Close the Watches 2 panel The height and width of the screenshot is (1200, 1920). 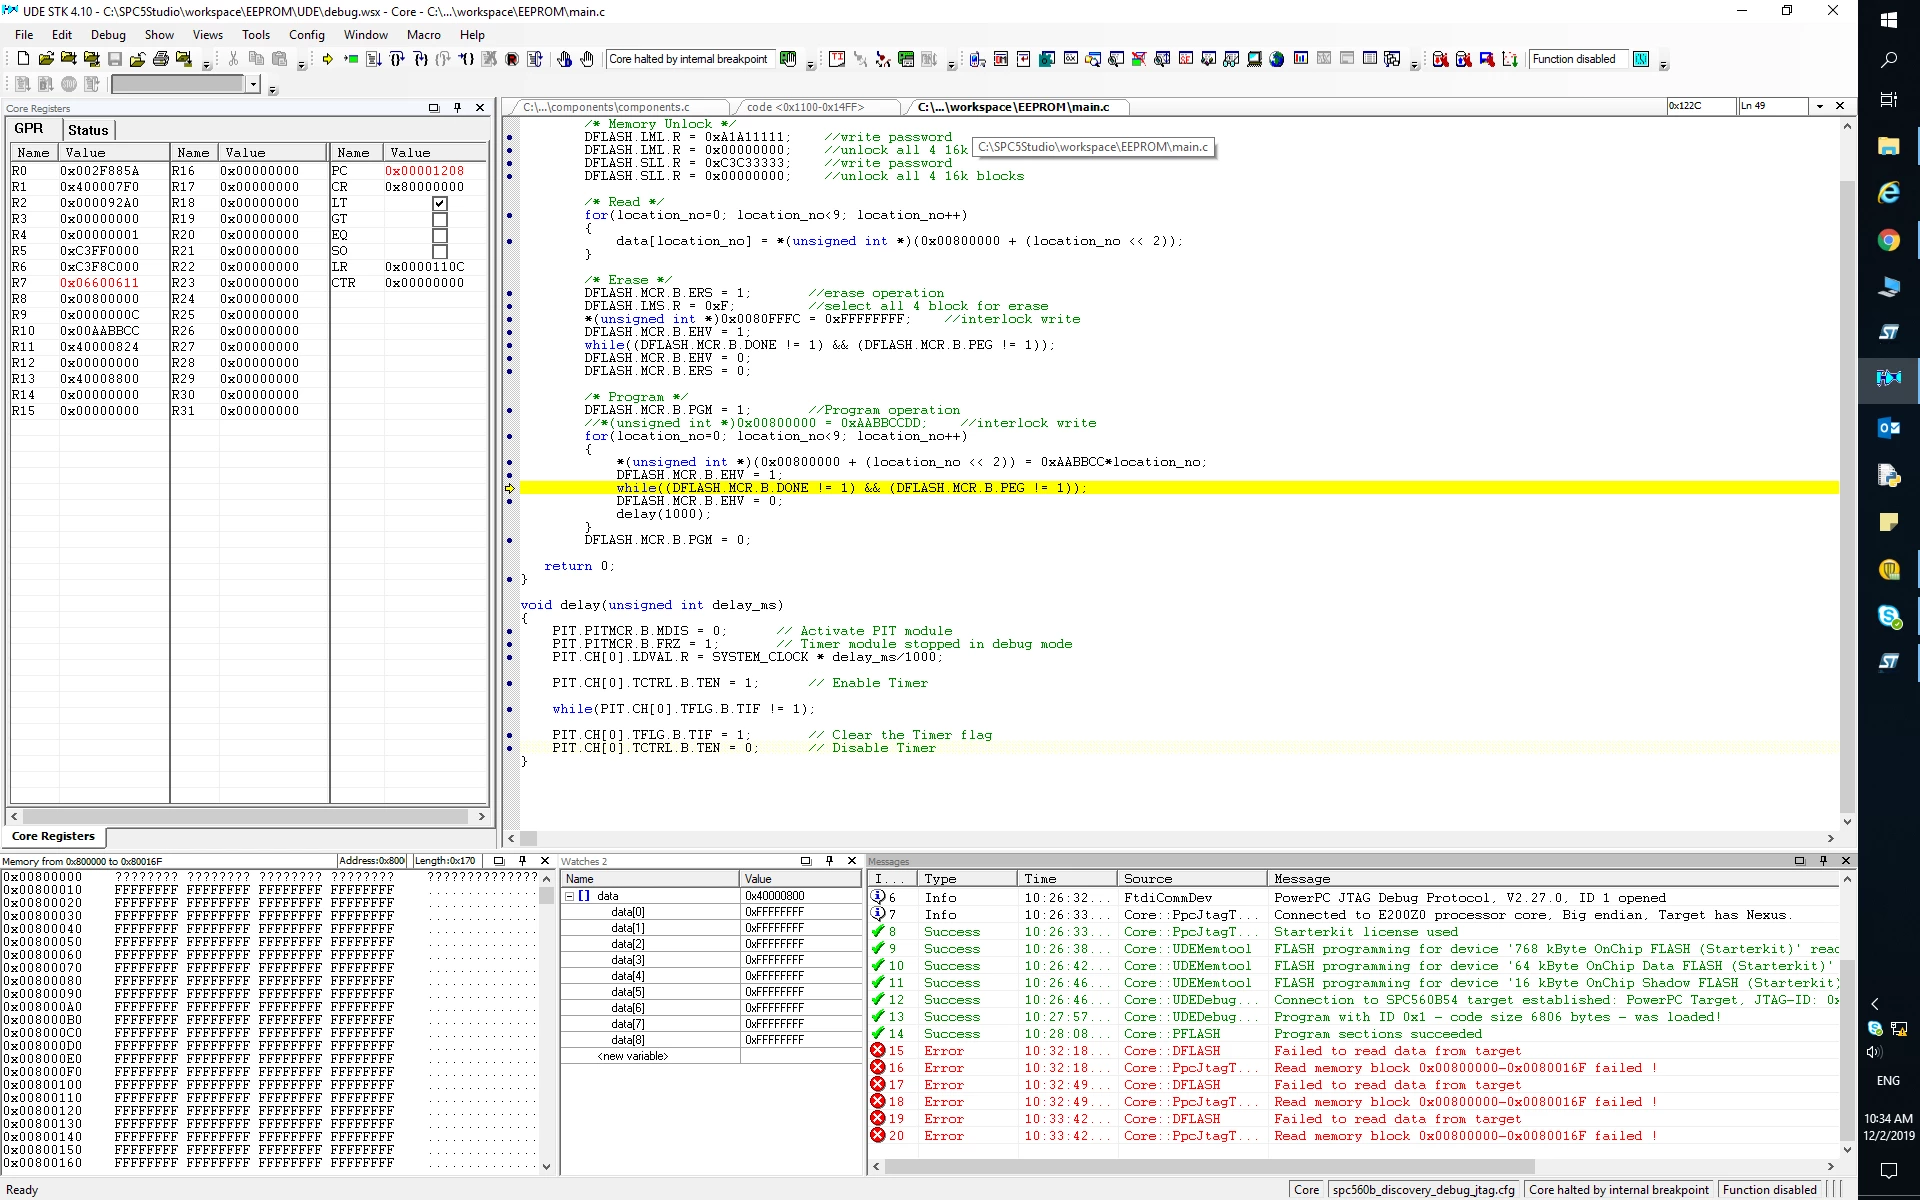(x=852, y=860)
